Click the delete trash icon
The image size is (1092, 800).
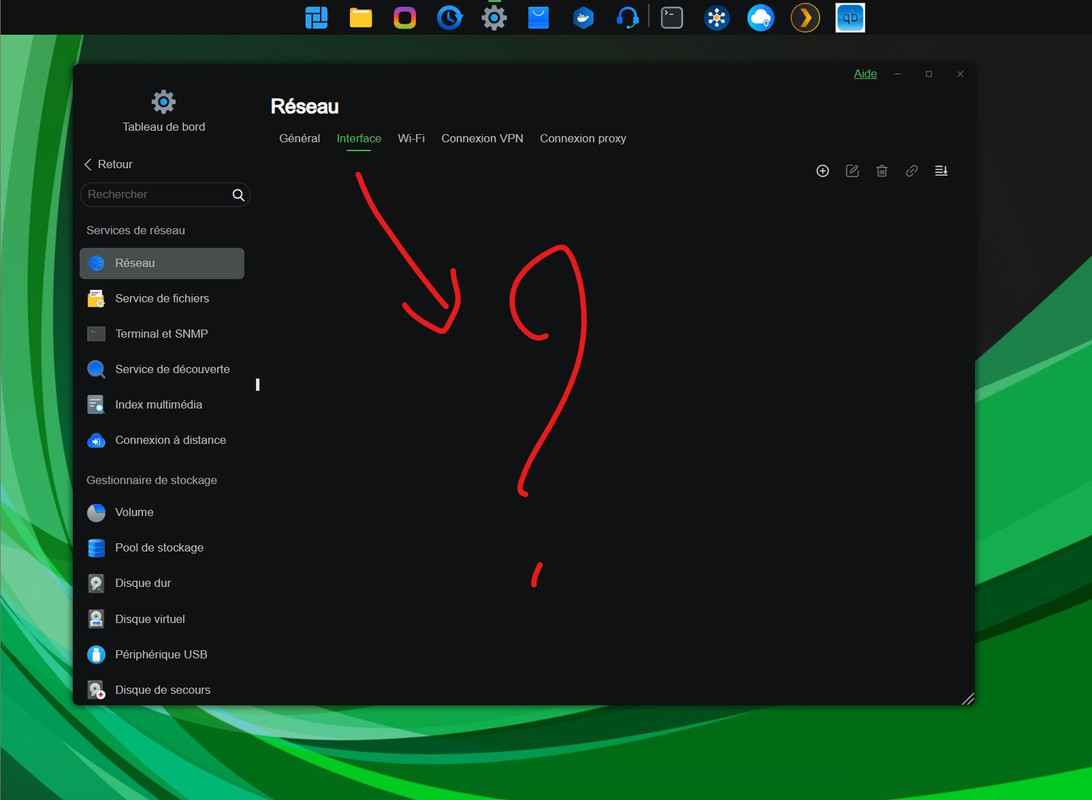(882, 171)
